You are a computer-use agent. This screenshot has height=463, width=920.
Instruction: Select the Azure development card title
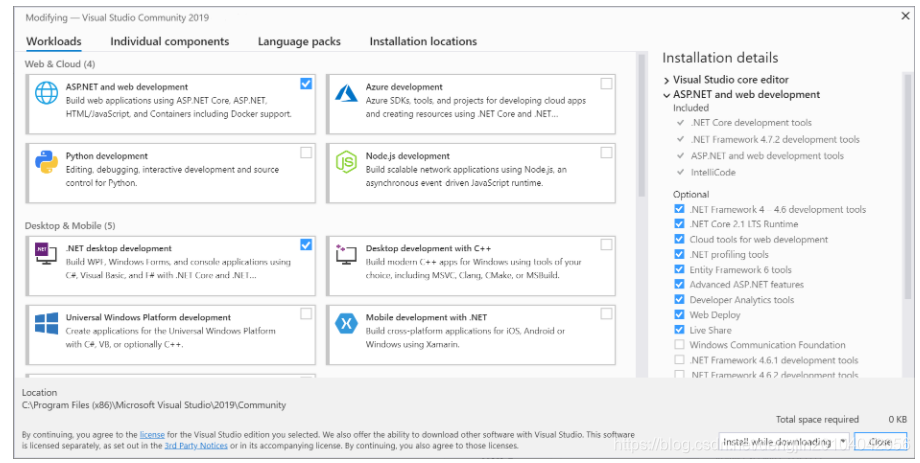pyautogui.click(x=404, y=87)
